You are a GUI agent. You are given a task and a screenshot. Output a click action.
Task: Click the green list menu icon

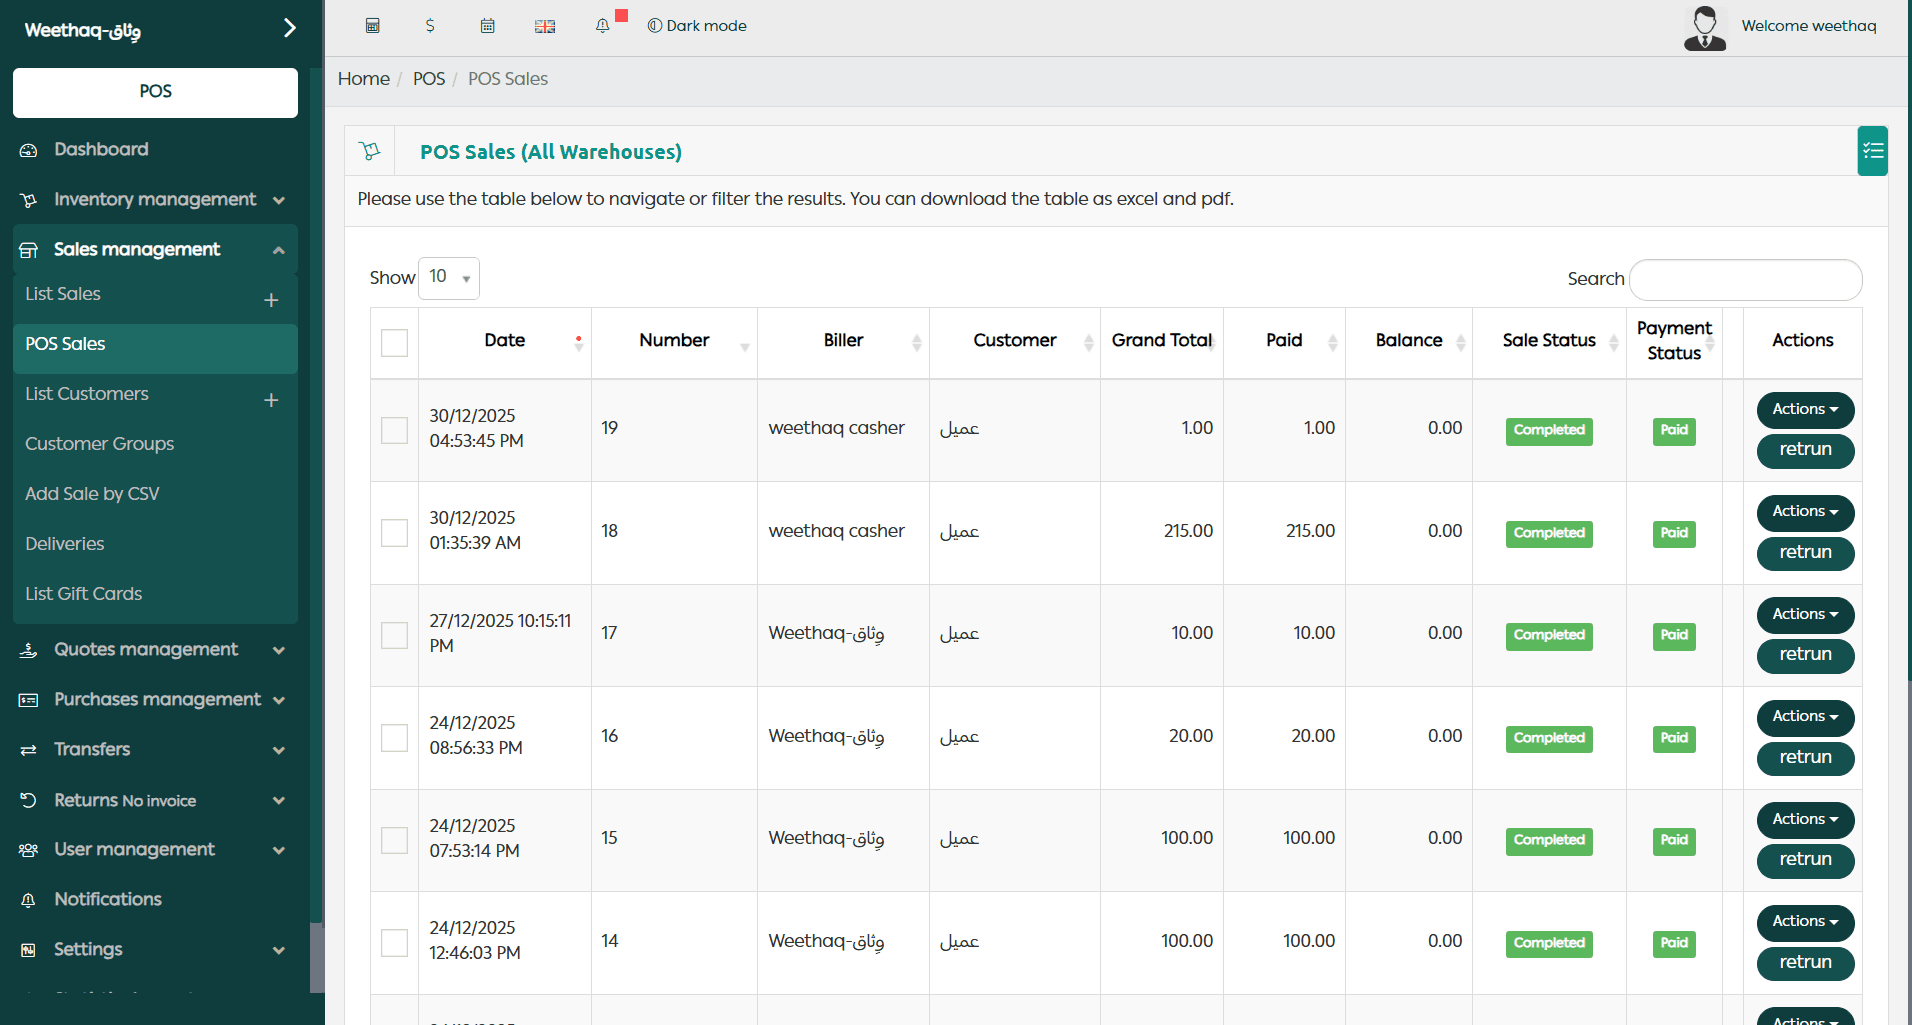point(1872,151)
